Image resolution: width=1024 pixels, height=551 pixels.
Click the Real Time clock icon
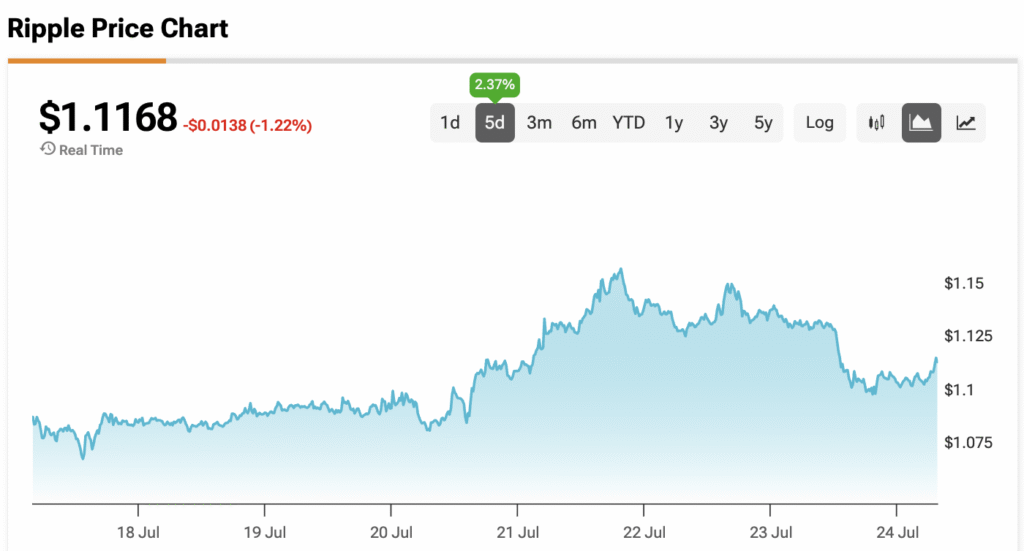pos(47,149)
